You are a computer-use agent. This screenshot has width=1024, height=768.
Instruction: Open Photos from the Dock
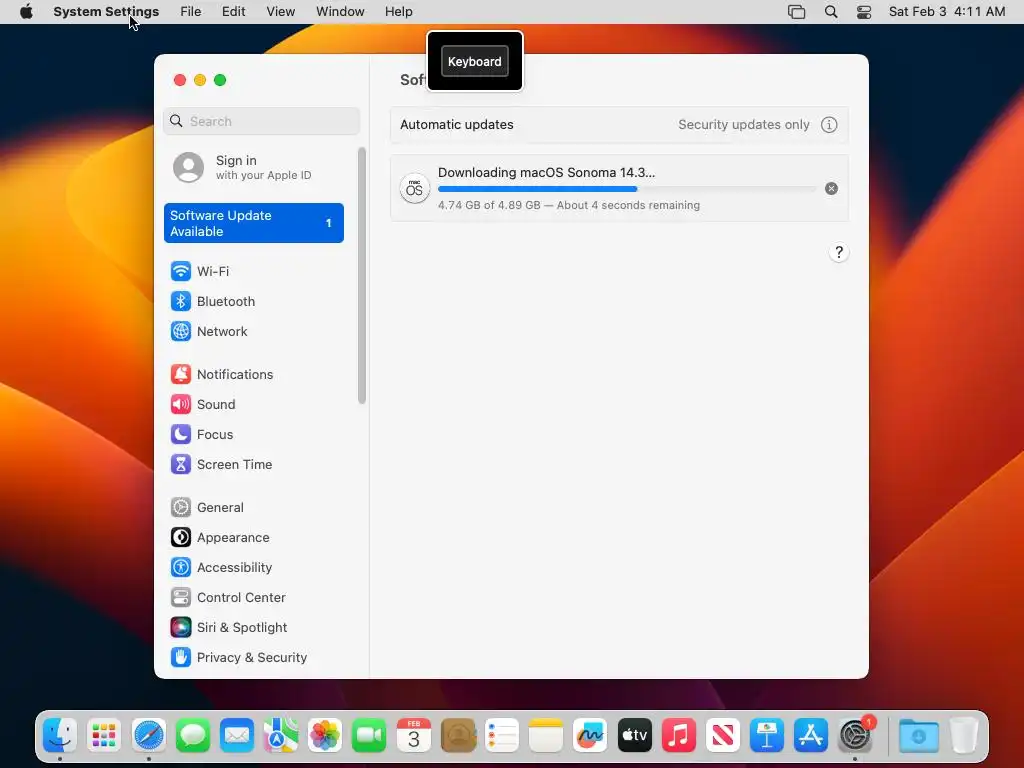point(325,735)
